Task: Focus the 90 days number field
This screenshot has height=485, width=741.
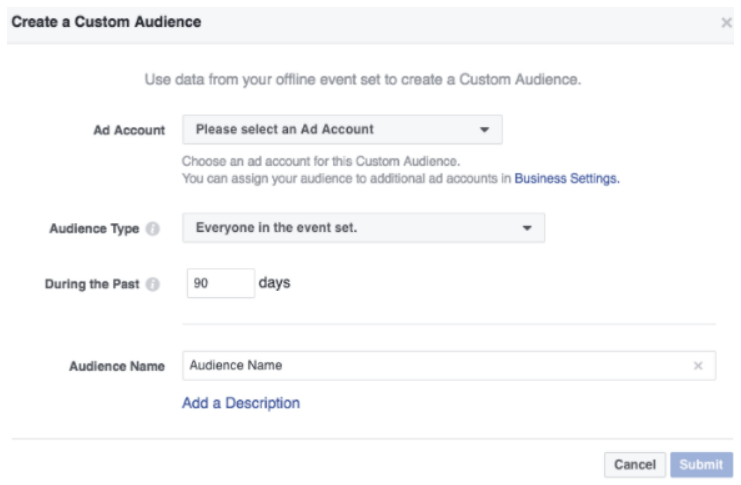Action: (x=220, y=283)
